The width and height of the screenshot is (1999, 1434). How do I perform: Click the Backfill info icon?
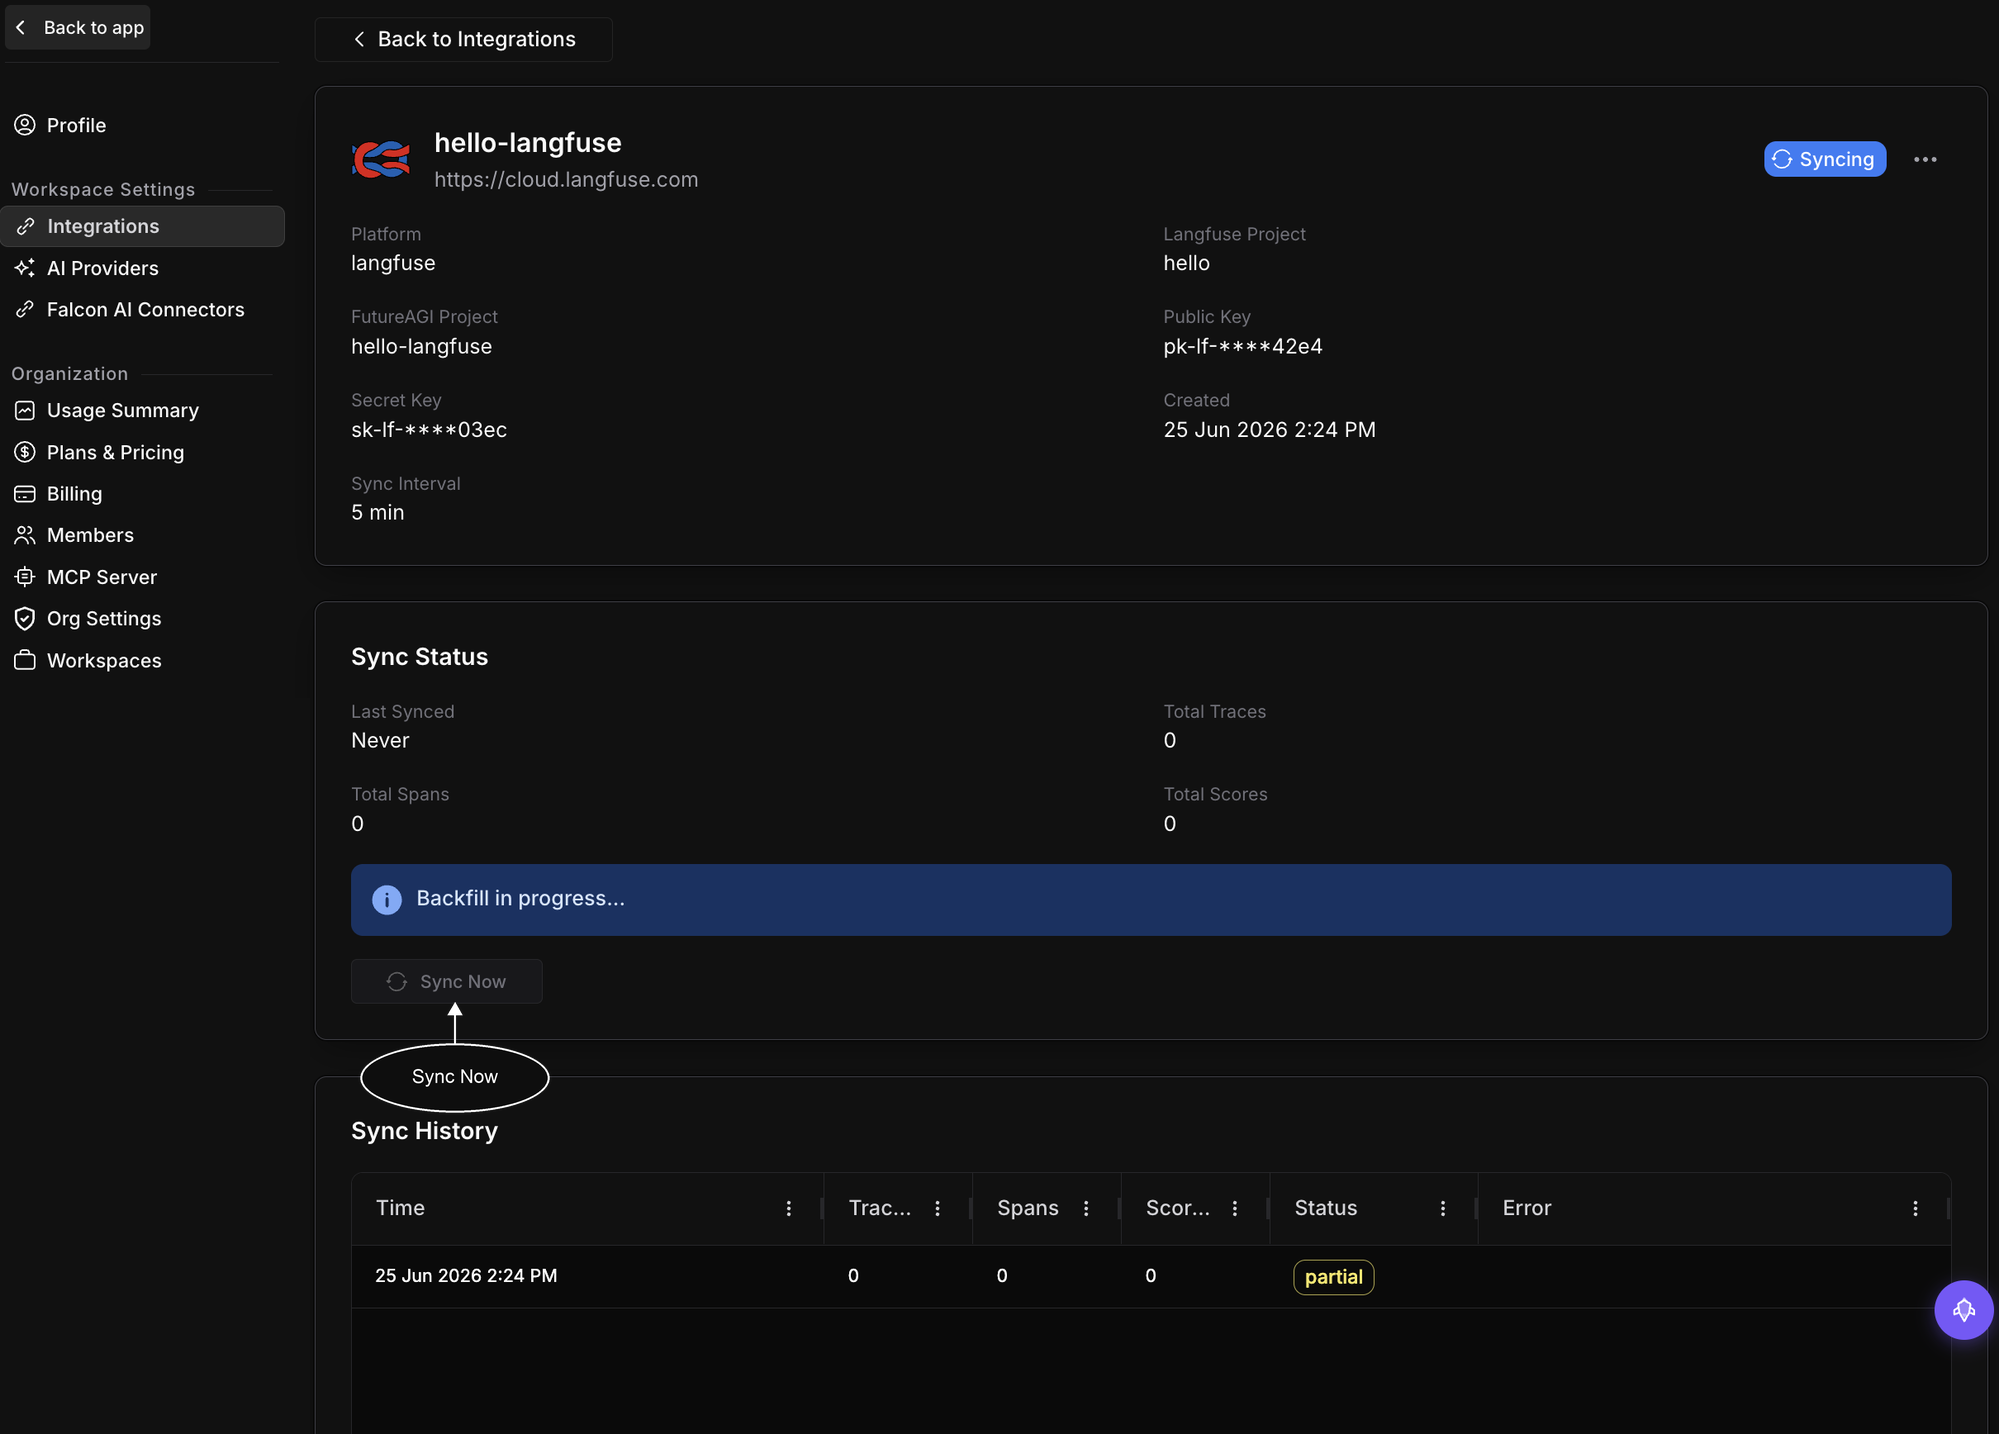click(387, 899)
